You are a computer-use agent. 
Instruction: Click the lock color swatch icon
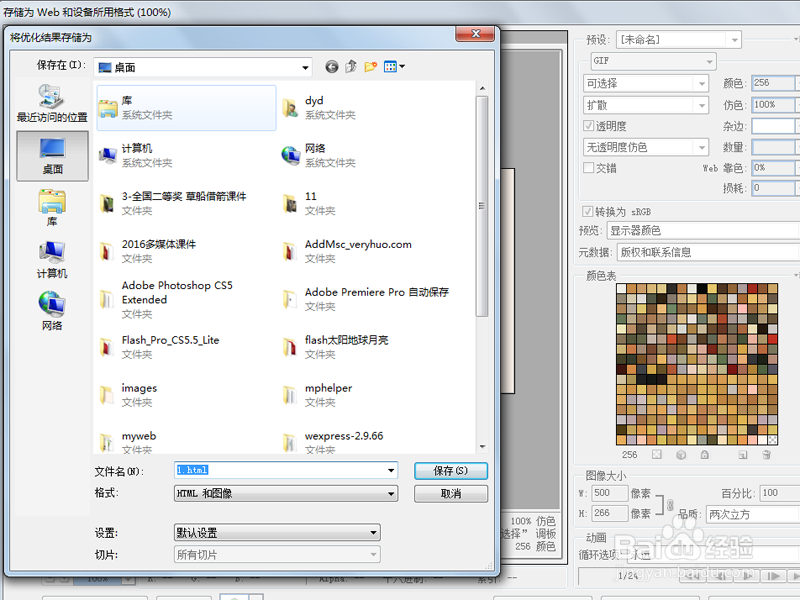pos(705,455)
